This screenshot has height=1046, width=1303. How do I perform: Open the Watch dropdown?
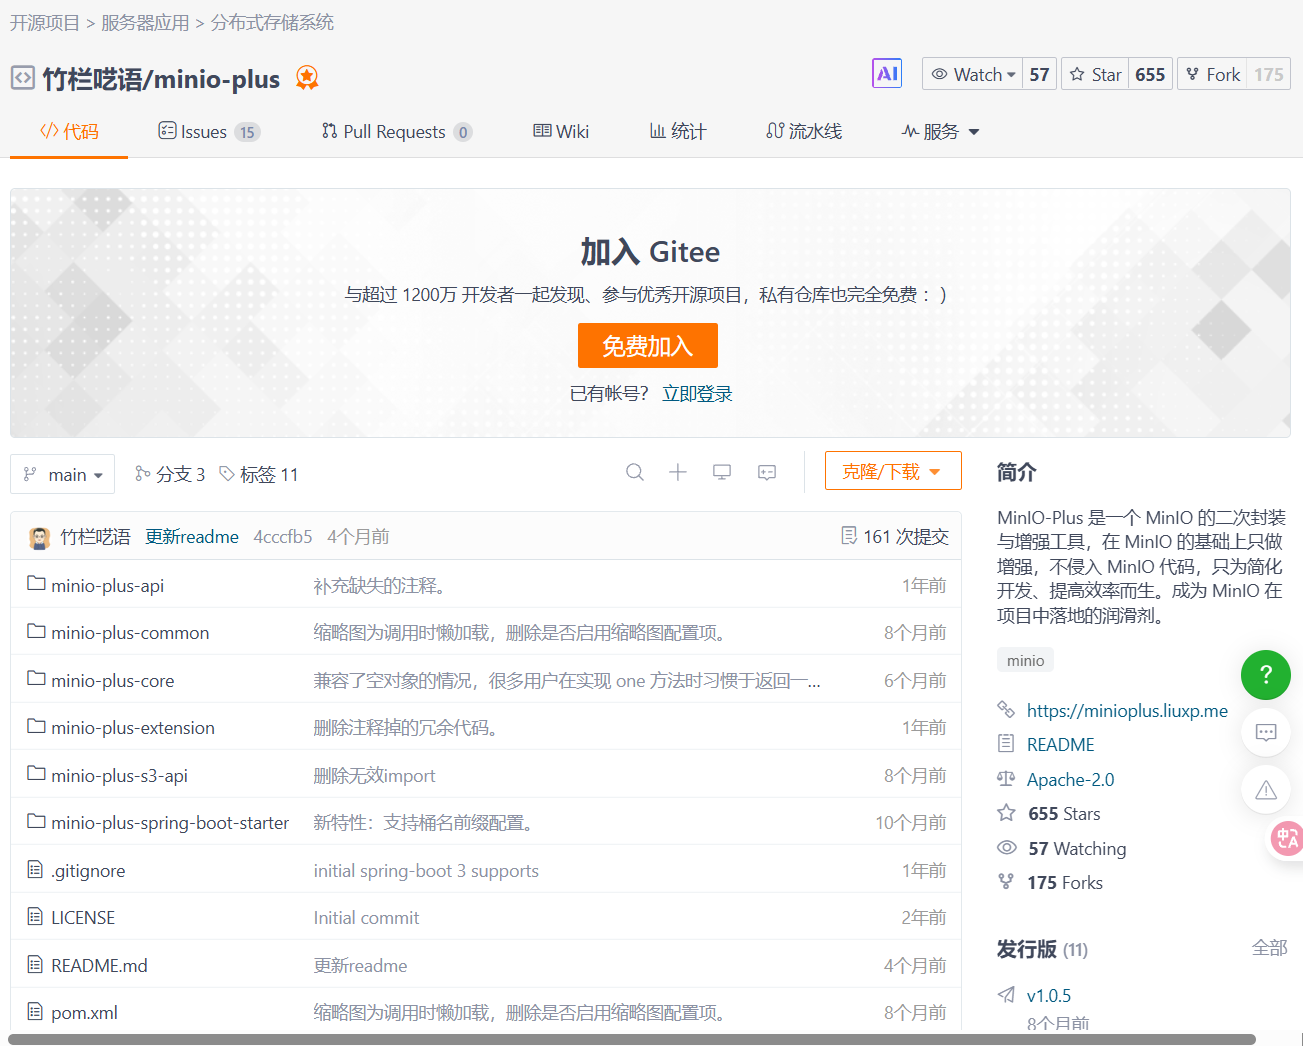(973, 74)
